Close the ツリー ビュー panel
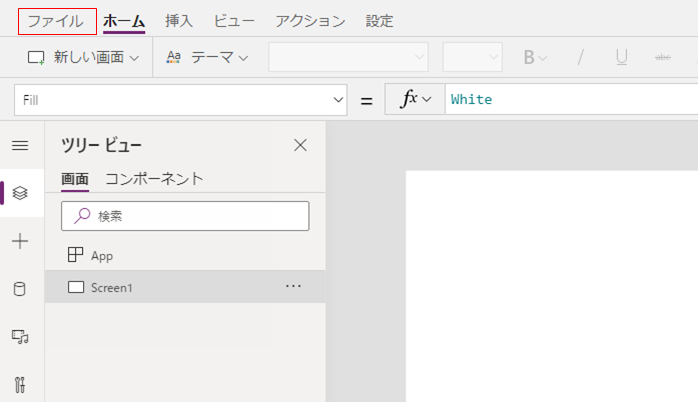The height and width of the screenshot is (402, 698). pyautogui.click(x=300, y=145)
